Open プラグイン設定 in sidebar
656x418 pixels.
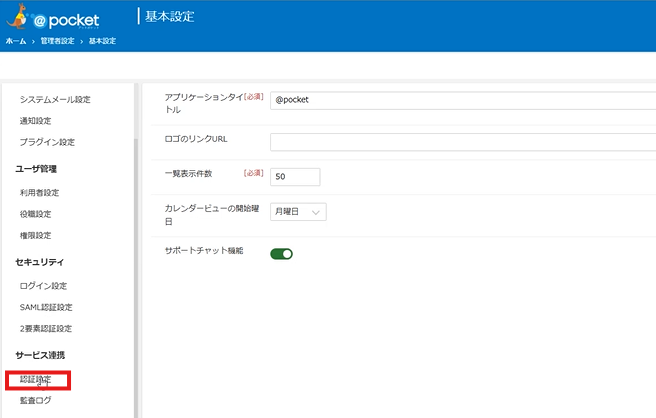(x=47, y=142)
